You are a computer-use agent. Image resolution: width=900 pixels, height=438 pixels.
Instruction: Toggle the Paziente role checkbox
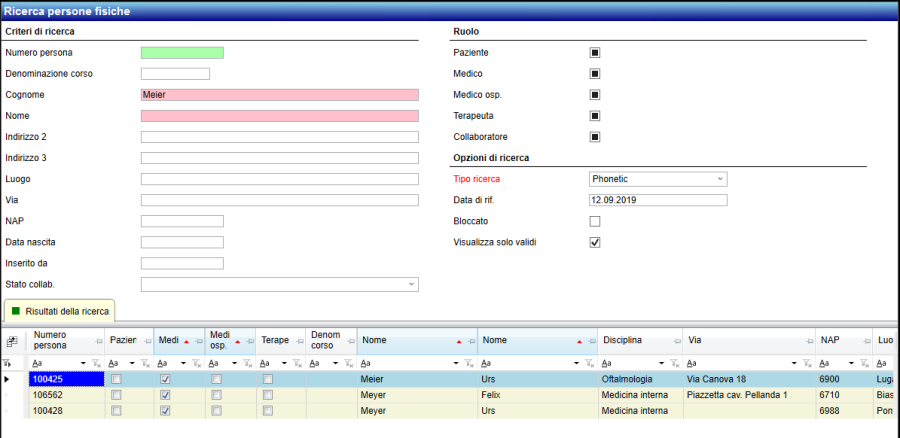[594, 52]
